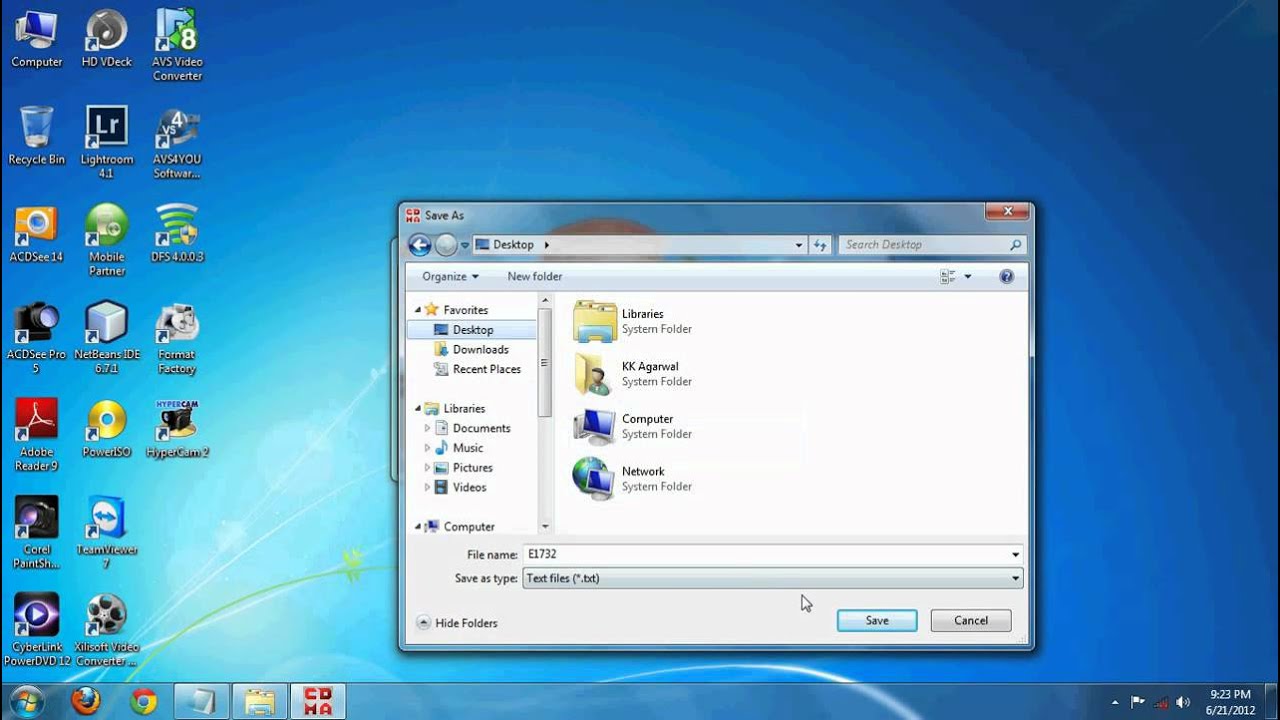This screenshot has height=720, width=1280.
Task: Open the Help question mark icon
Action: (x=1007, y=277)
